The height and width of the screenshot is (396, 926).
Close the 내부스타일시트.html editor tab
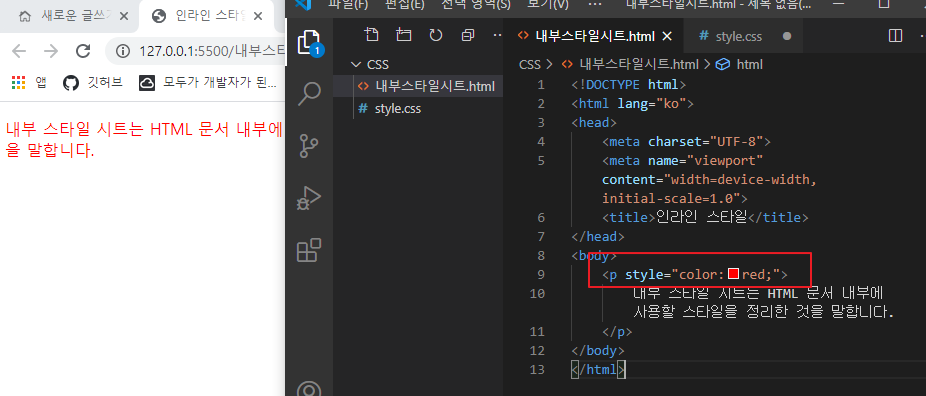click(x=667, y=37)
